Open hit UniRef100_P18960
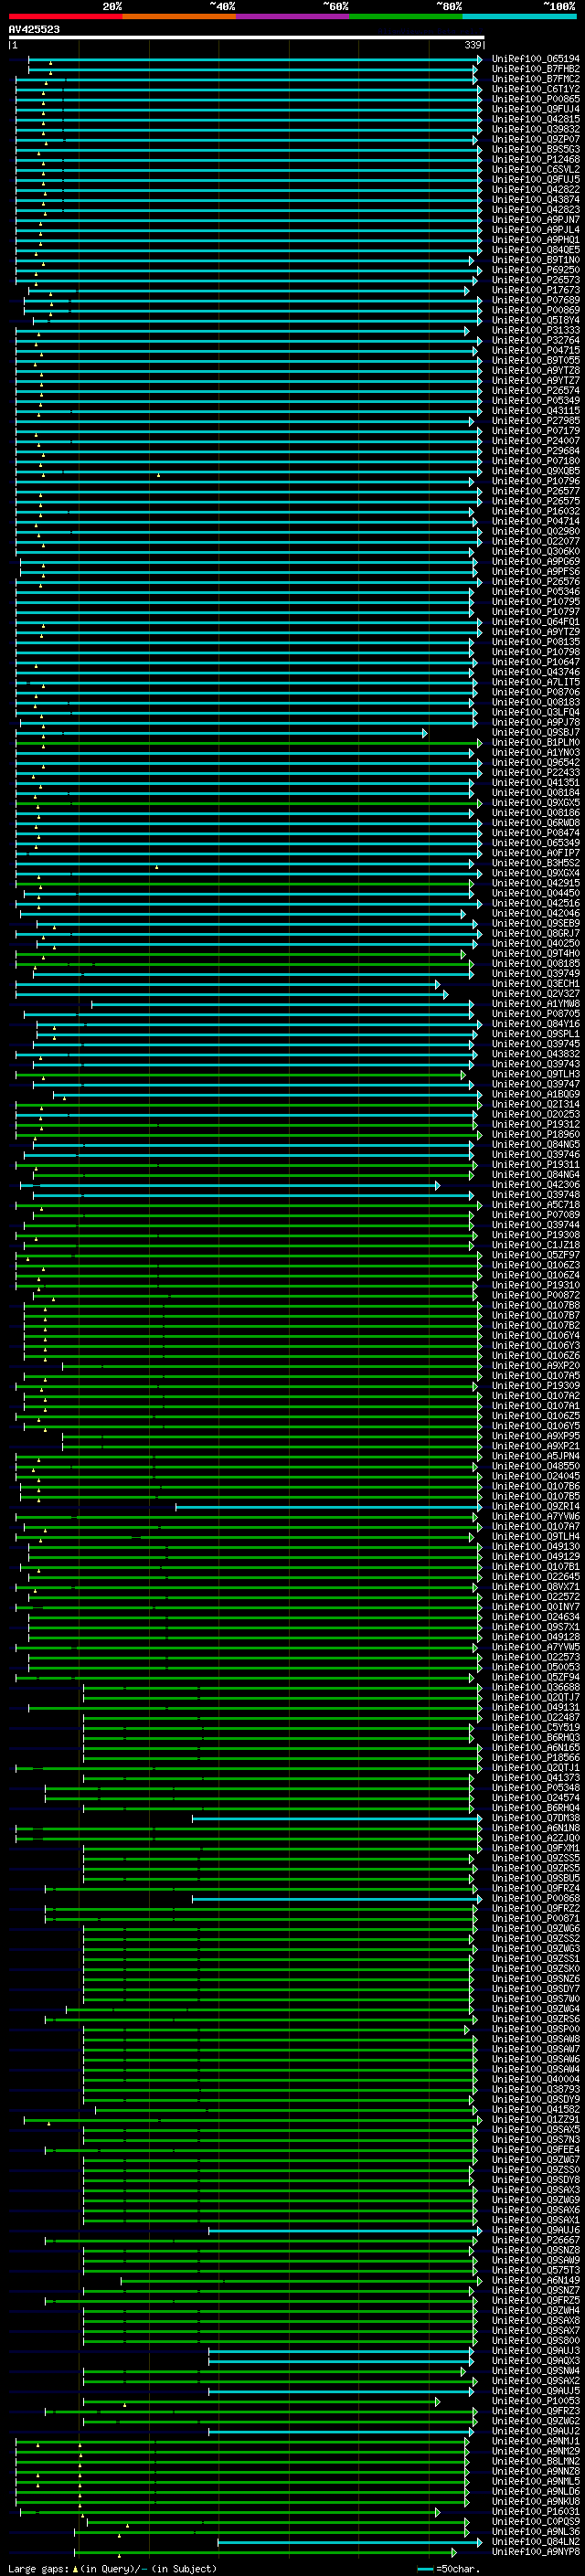 (535, 1134)
